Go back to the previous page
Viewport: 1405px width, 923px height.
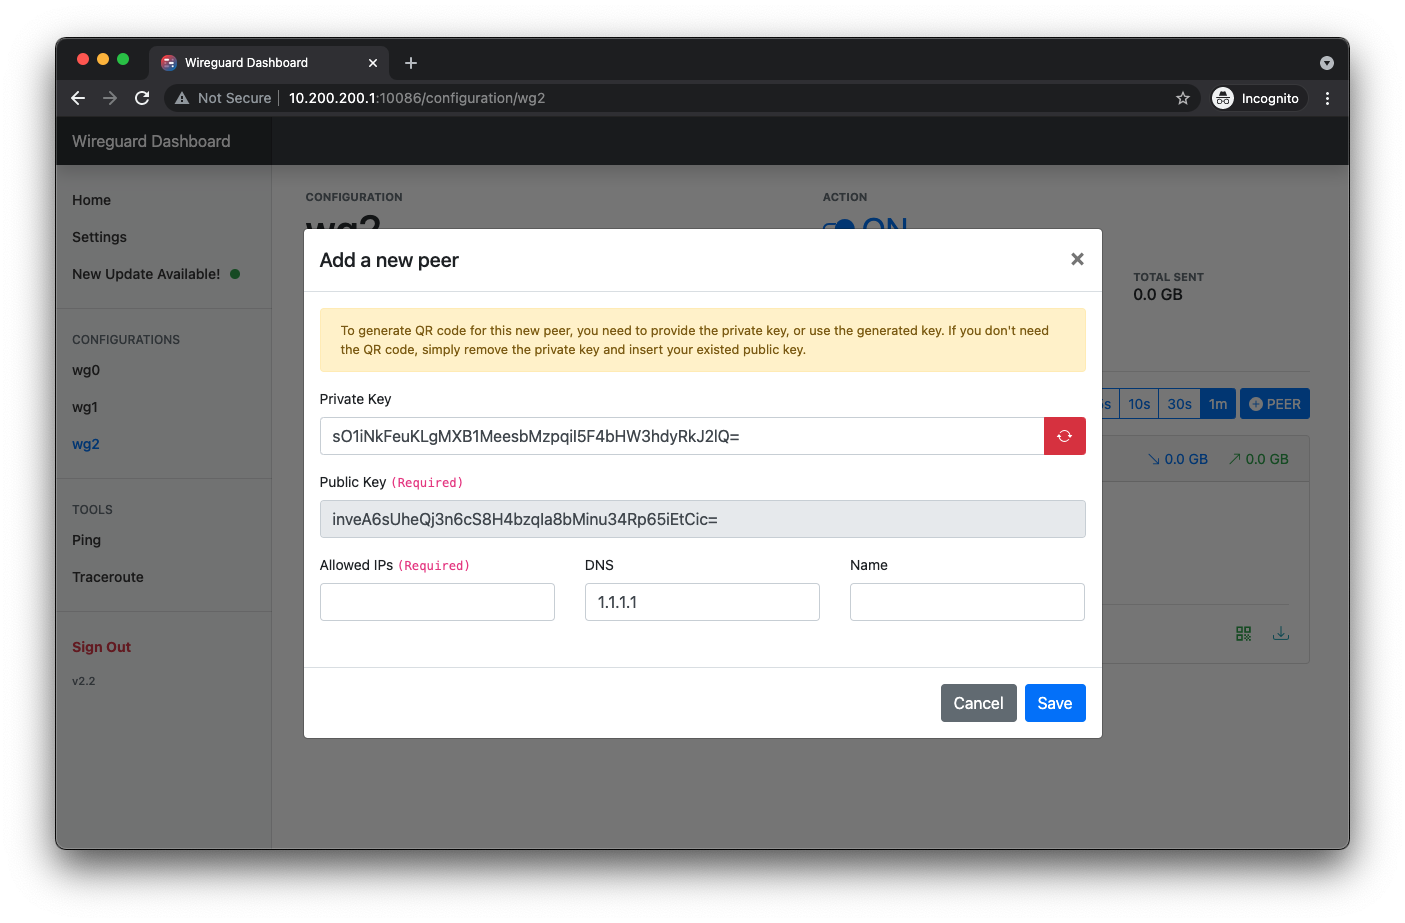[78, 98]
